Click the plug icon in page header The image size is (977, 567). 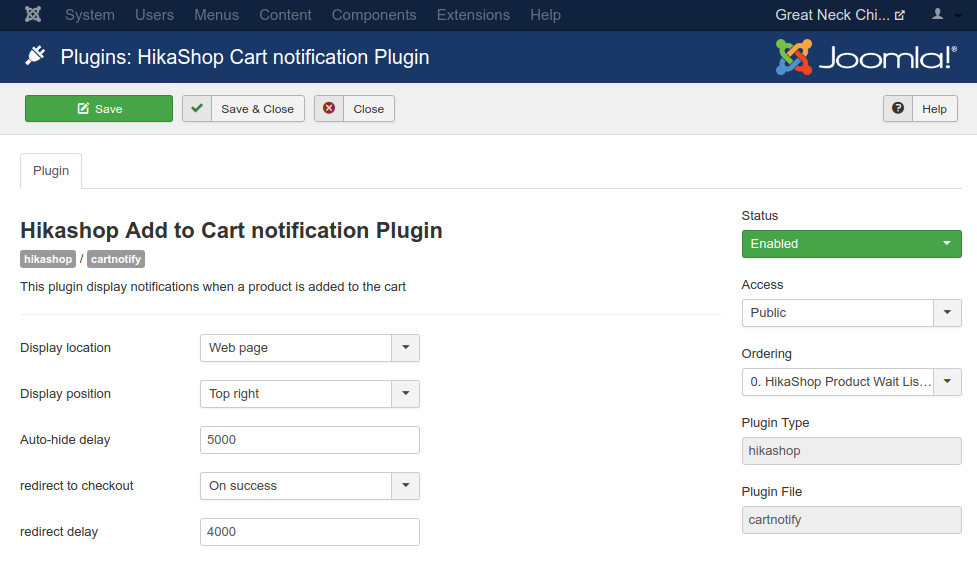pos(35,57)
